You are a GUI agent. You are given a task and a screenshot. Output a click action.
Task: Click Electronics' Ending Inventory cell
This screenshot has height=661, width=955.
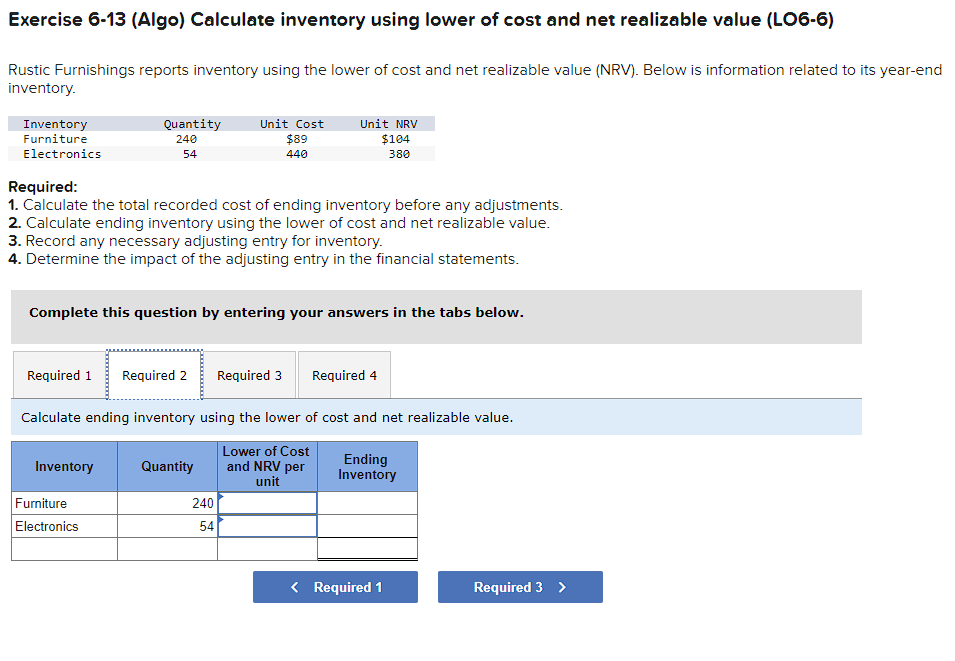tap(366, 526)
